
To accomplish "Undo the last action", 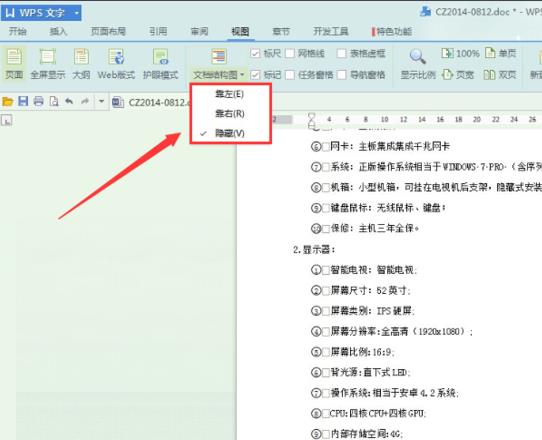I will (x=69, y=101).
